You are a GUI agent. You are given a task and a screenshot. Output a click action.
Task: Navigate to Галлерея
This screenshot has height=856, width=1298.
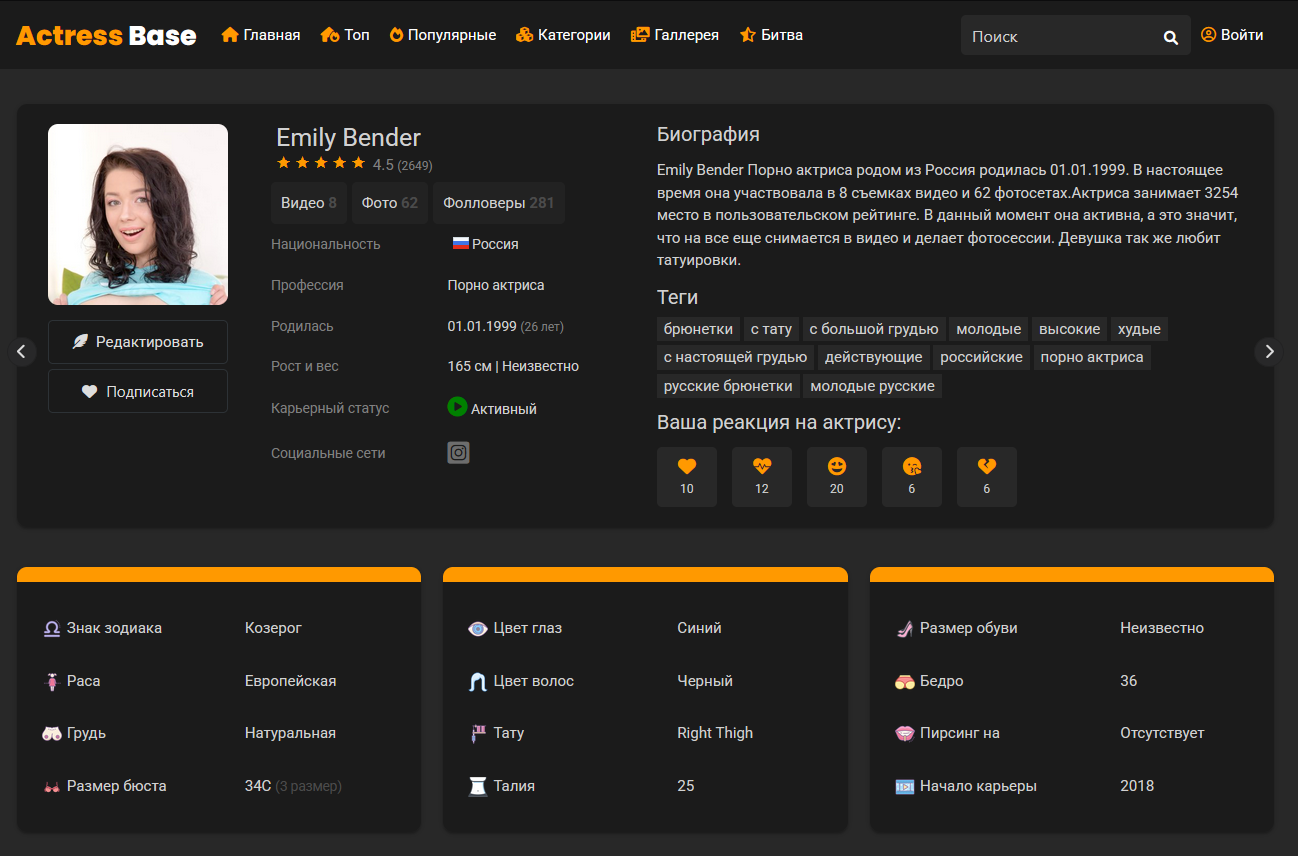point(675,35)
